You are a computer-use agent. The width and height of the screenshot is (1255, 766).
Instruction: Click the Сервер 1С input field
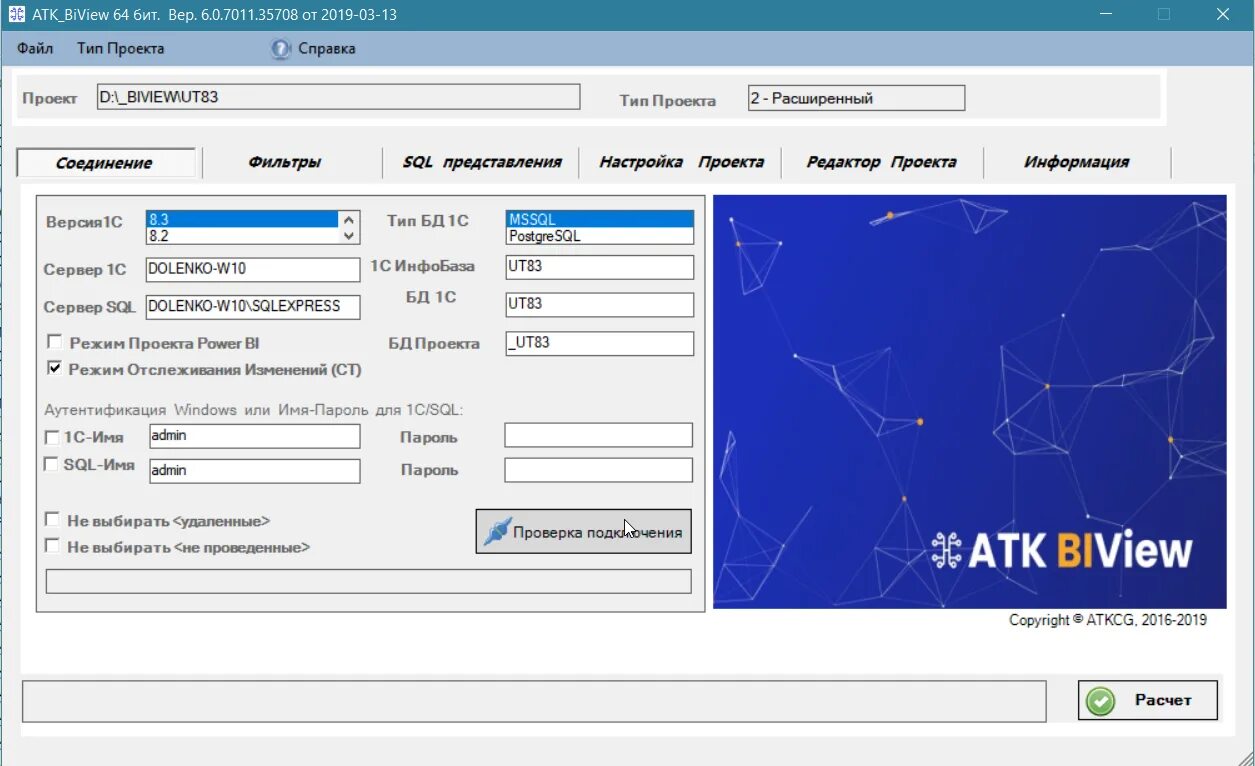(x=253, y=270)
